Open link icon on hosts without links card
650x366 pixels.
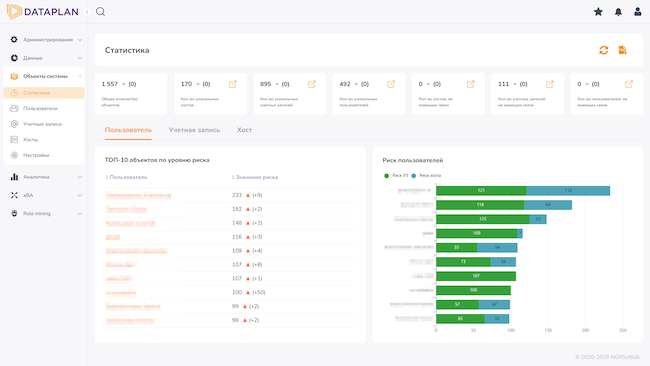[471, 84]
